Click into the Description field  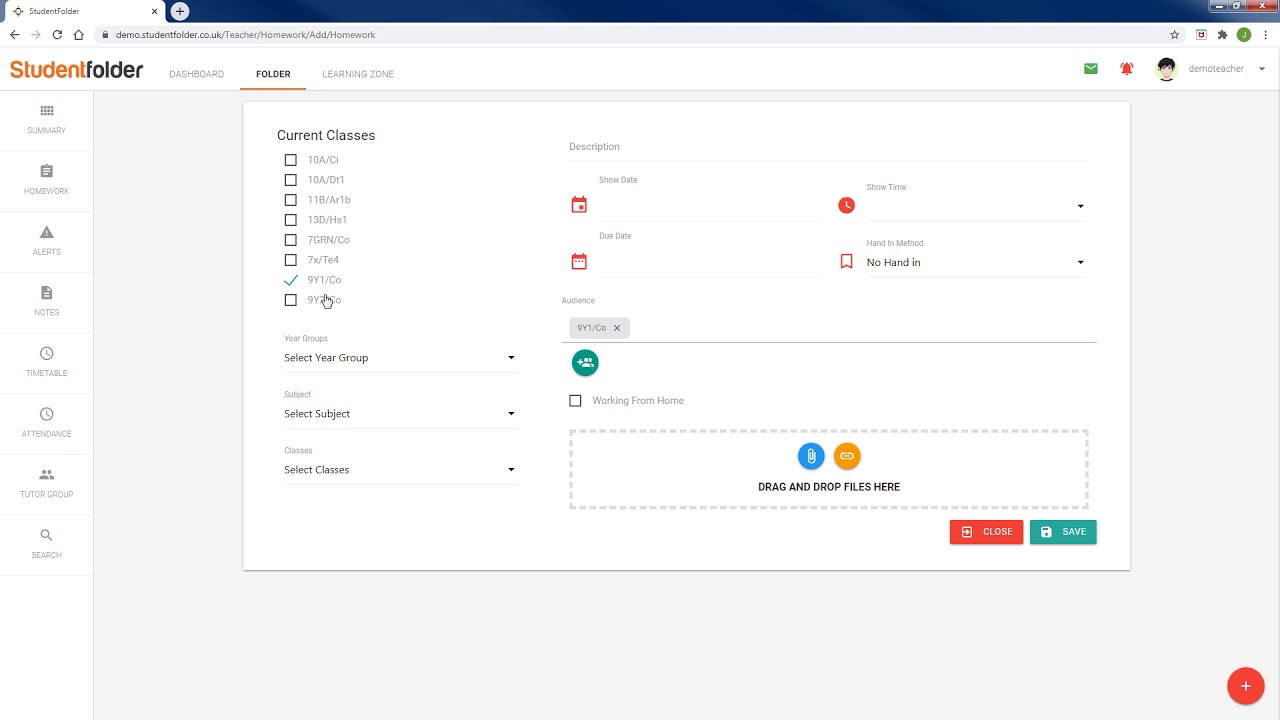coord(828,147)
